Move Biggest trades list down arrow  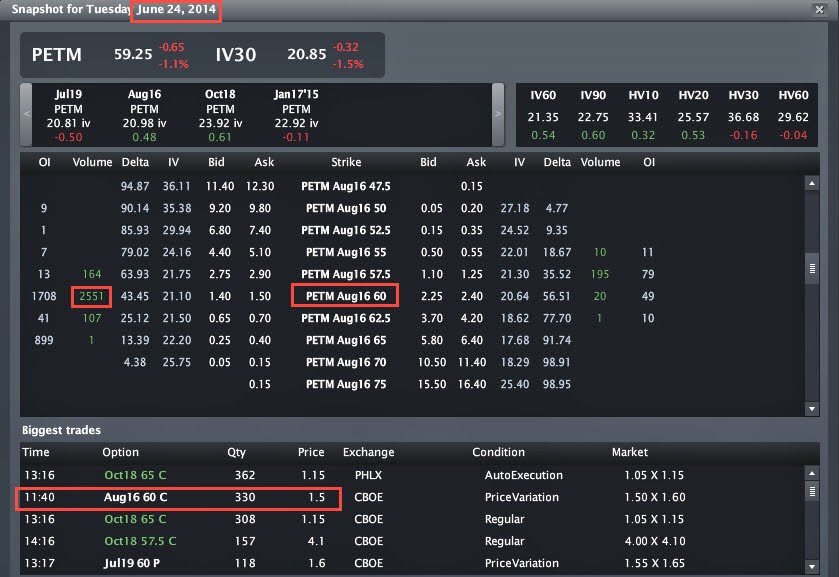[812, 566]
